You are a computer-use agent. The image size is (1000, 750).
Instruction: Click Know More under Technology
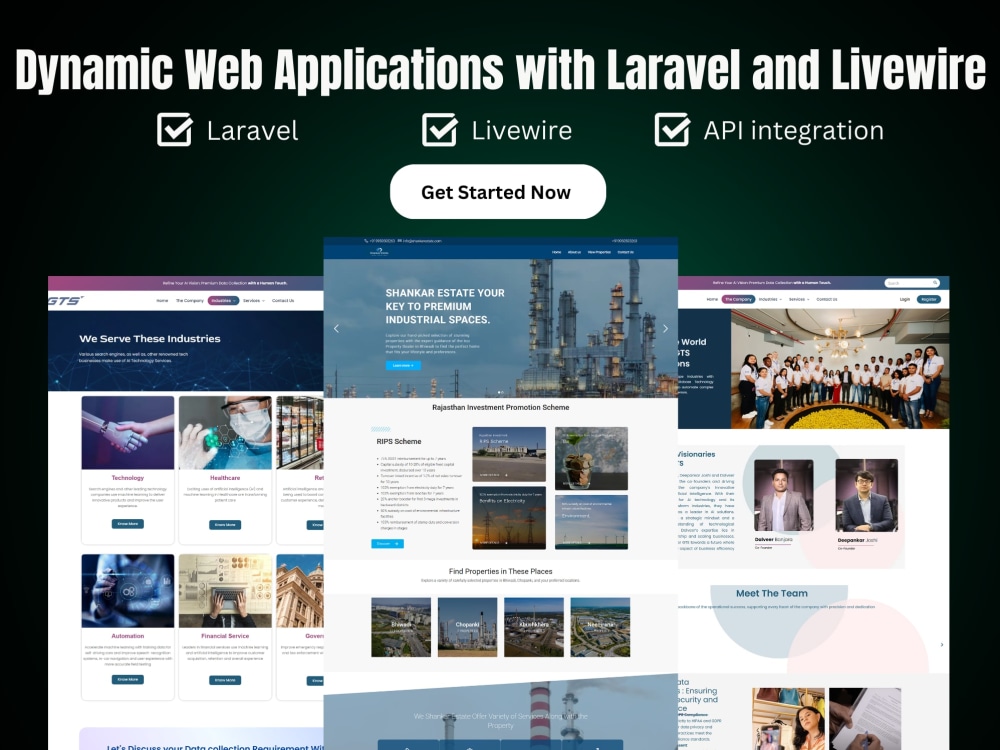128,524
